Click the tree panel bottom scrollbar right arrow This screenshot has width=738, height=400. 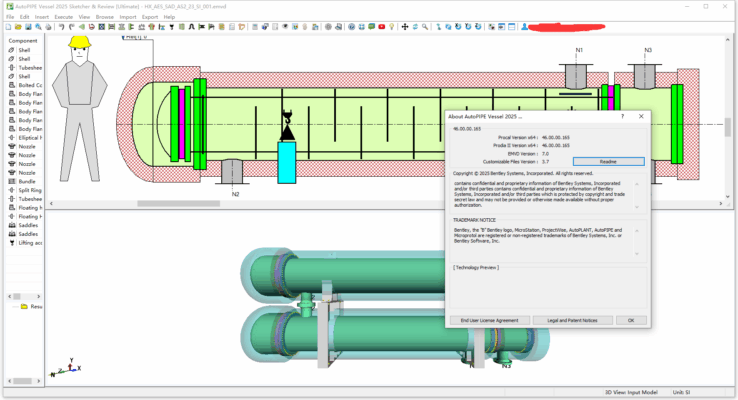click(39, 381)
